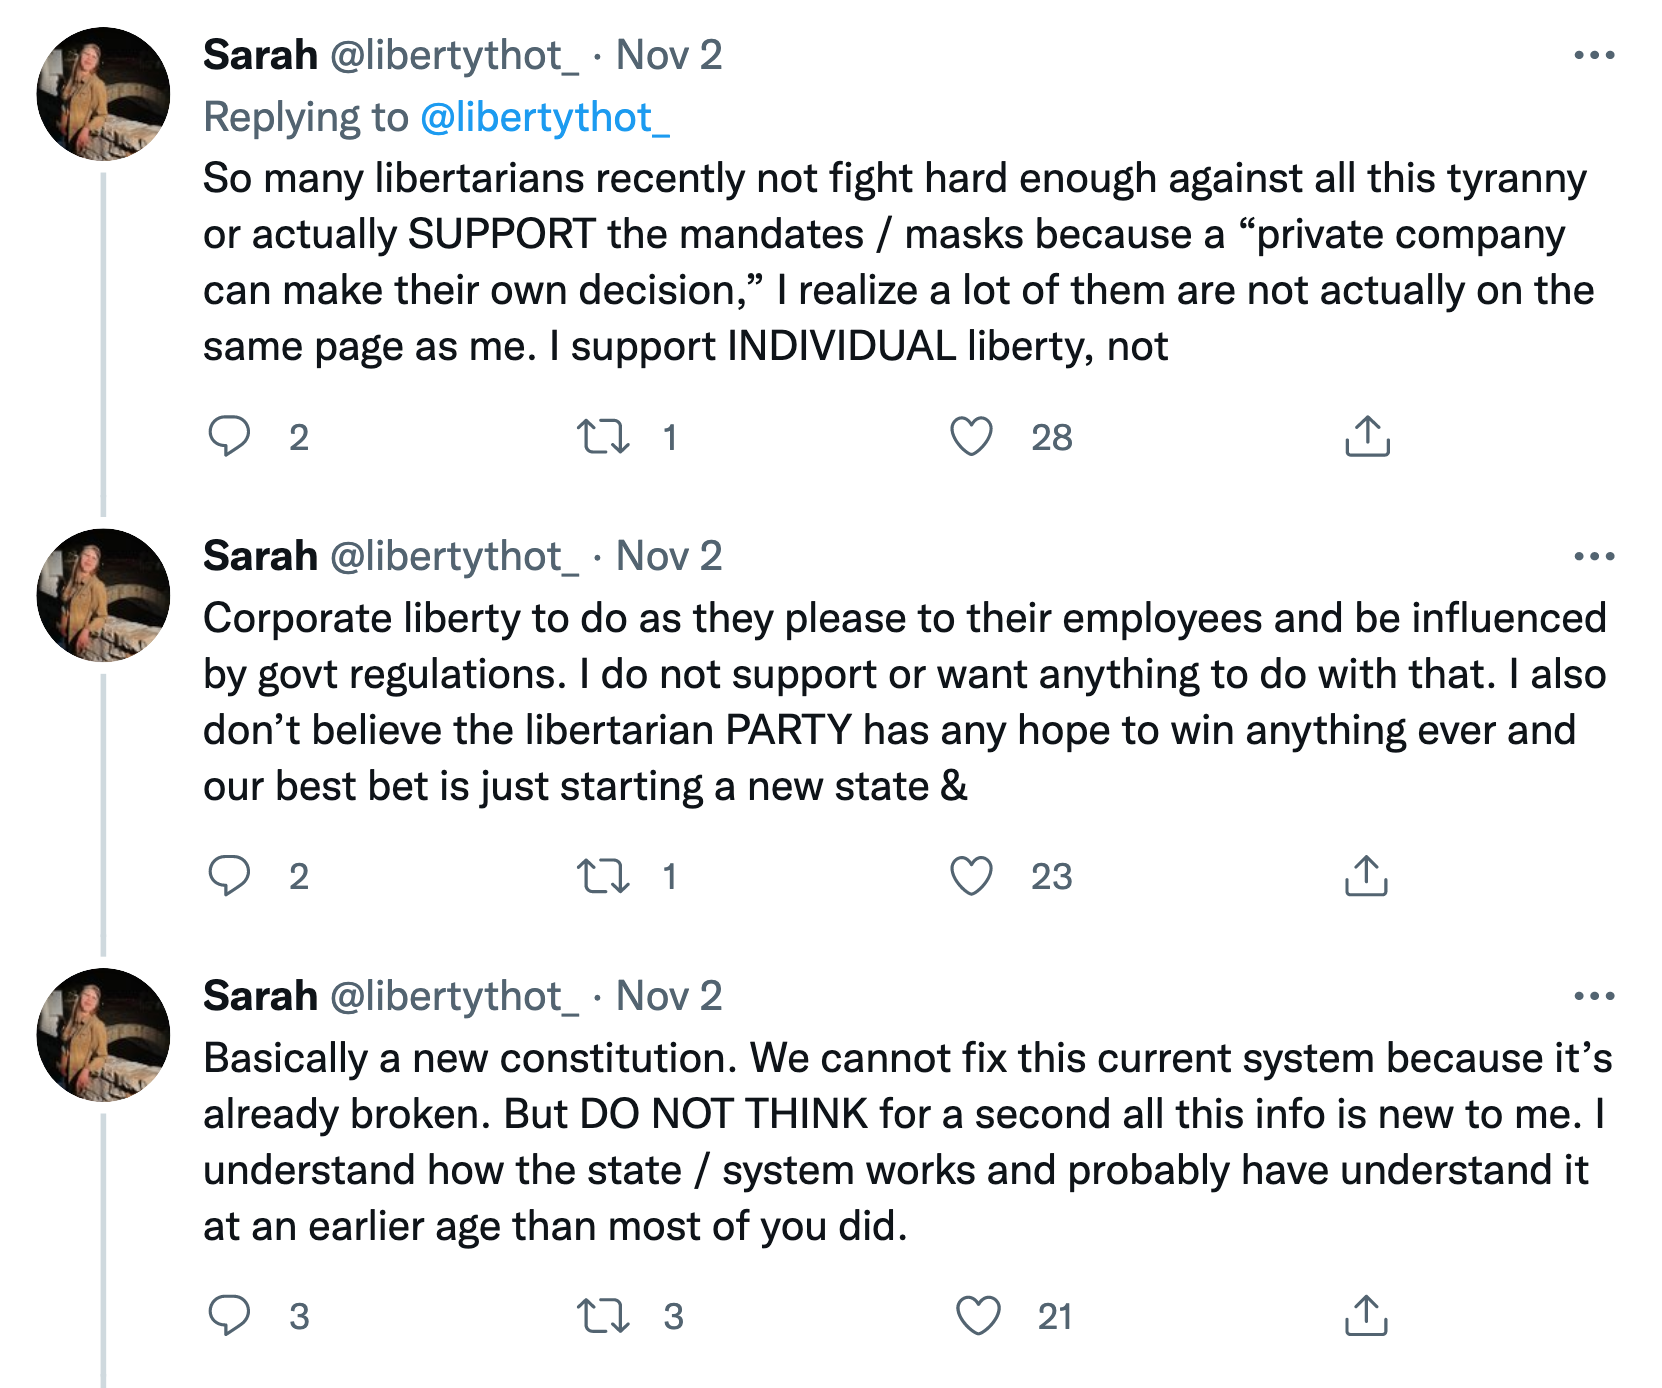Screen dimensions: 1662x1388
Task: Open the @libertythot_ replying-to link
Action: [x=545, y=118]
